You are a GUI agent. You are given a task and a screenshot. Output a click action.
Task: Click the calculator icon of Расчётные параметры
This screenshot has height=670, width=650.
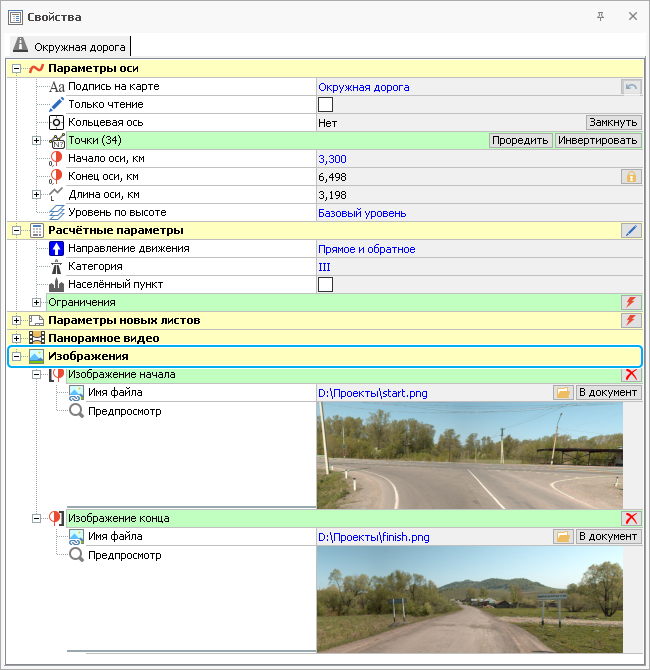(36, 230)
